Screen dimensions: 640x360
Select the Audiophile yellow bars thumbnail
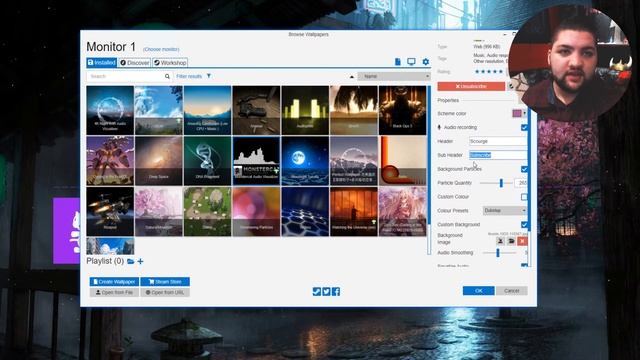(305, 110)
